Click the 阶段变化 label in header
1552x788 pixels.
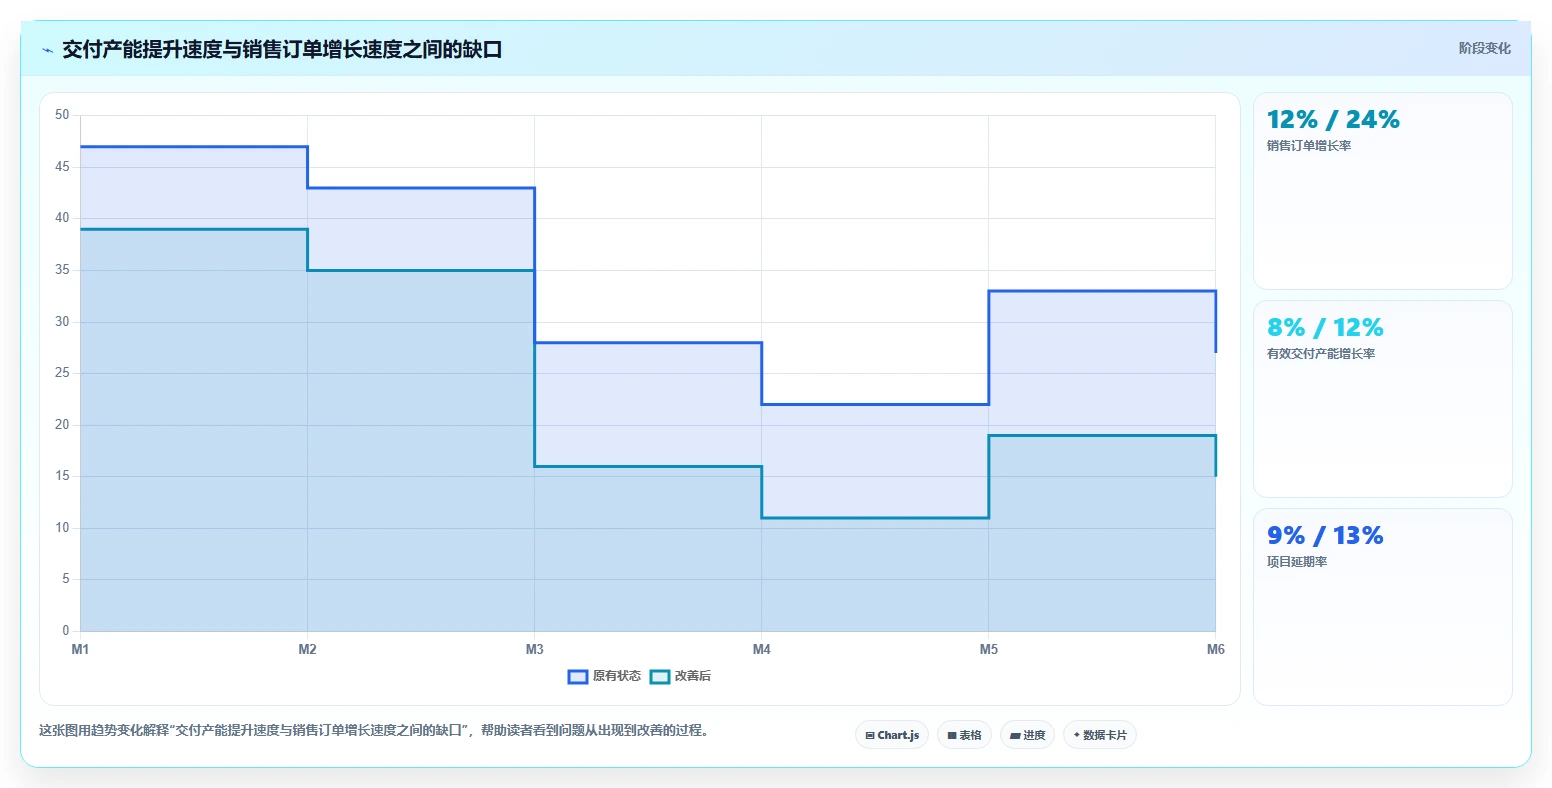pos(1484,48)
